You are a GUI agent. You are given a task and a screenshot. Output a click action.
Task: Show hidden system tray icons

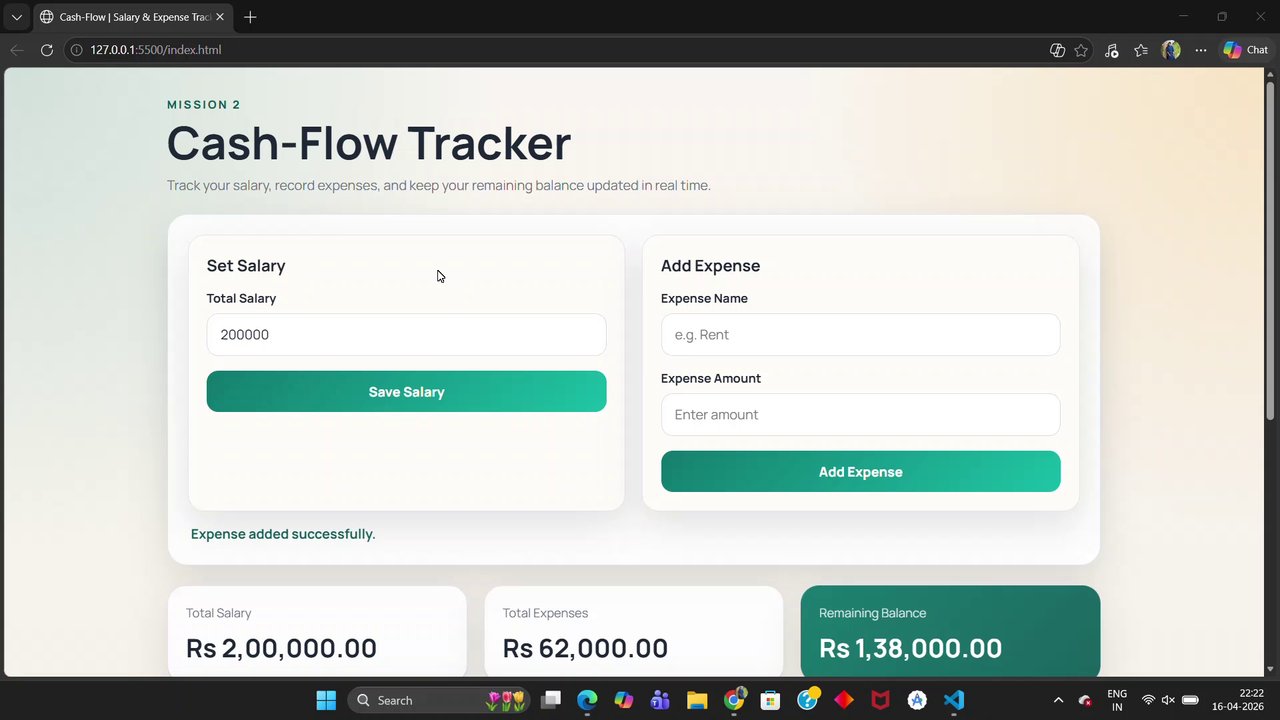1058,700
